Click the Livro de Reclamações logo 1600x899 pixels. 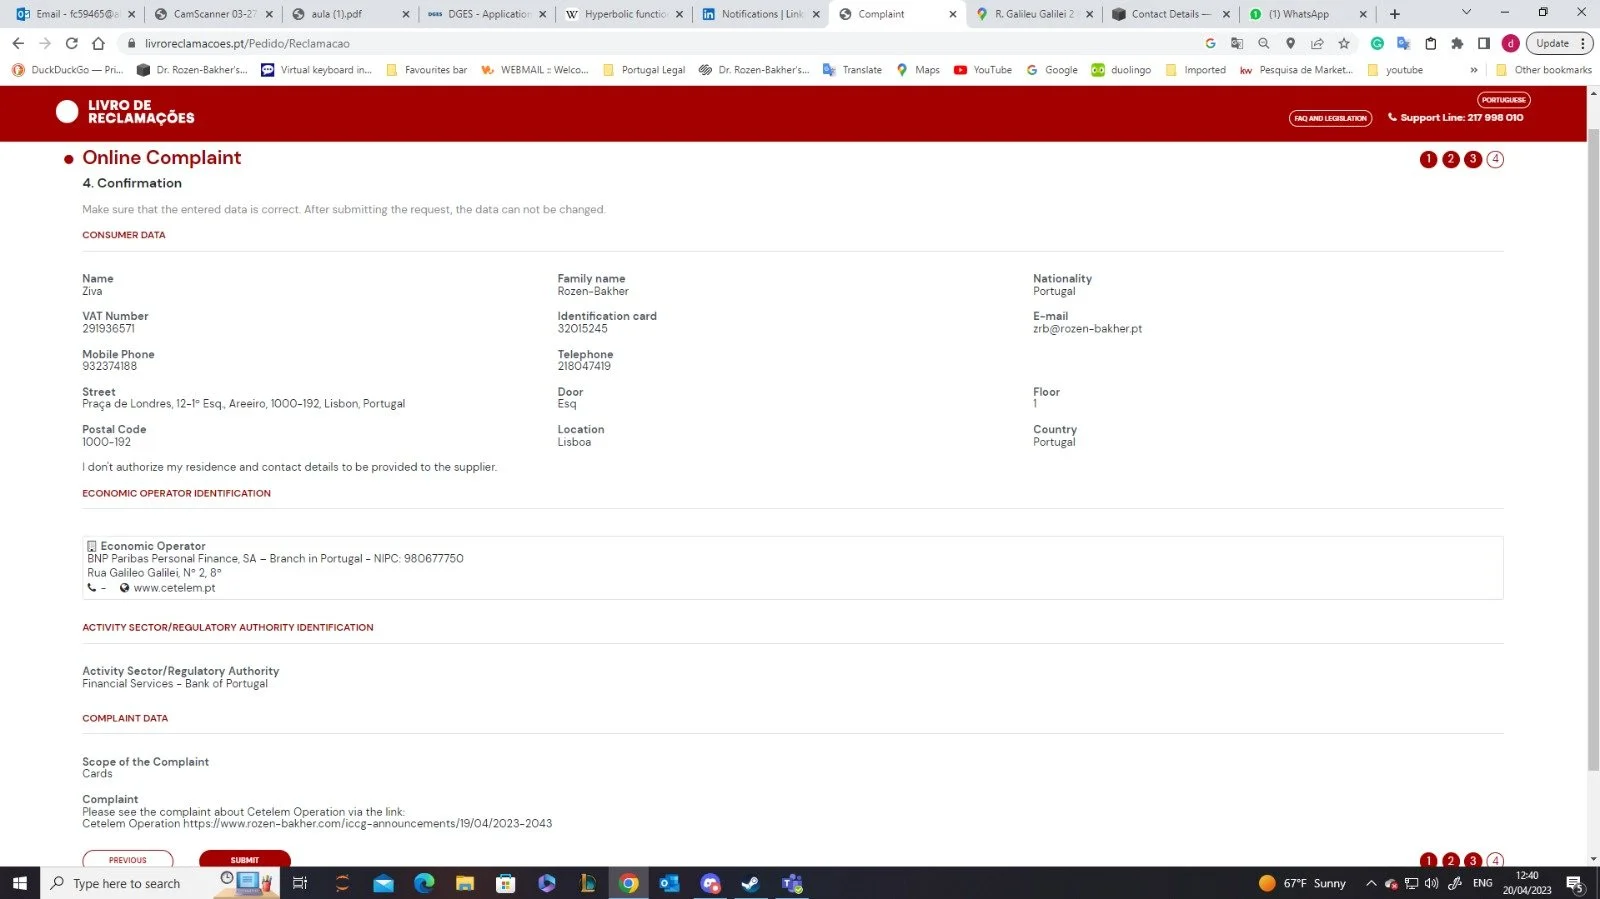click(125, 112)
